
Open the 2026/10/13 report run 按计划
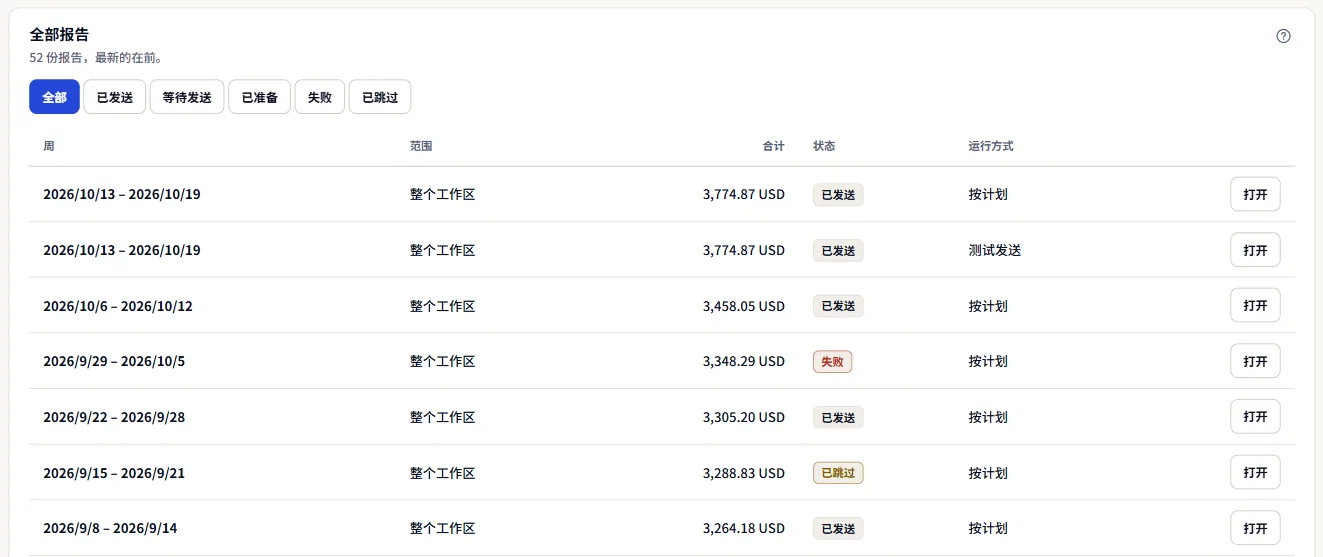pyautogui.click(x=1255, y=194)
